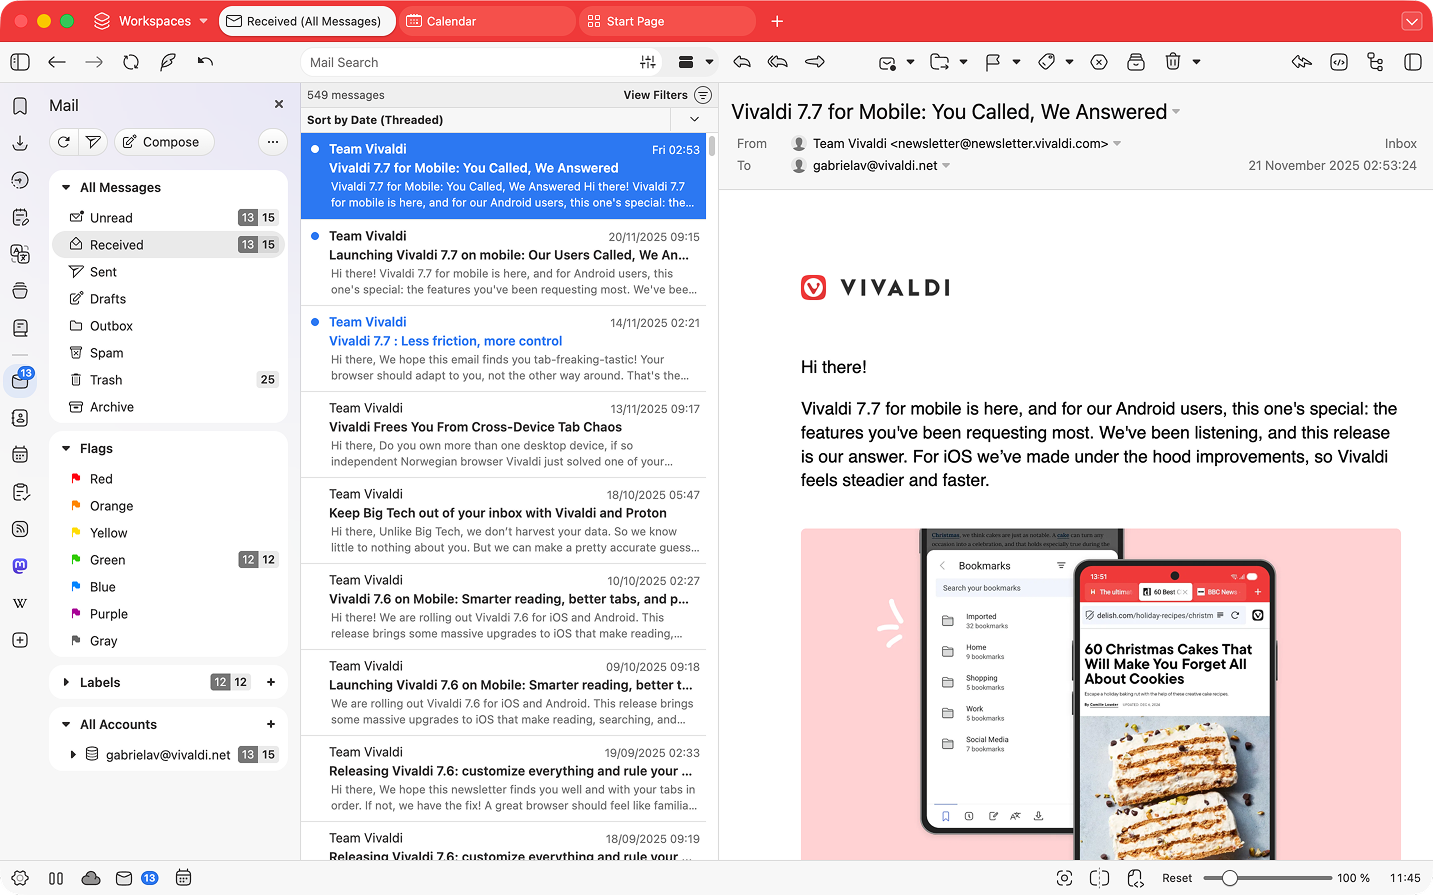The image size is (1433, 895).
Task: Adjust the page zoom slider
Action: coord(1230,878)
